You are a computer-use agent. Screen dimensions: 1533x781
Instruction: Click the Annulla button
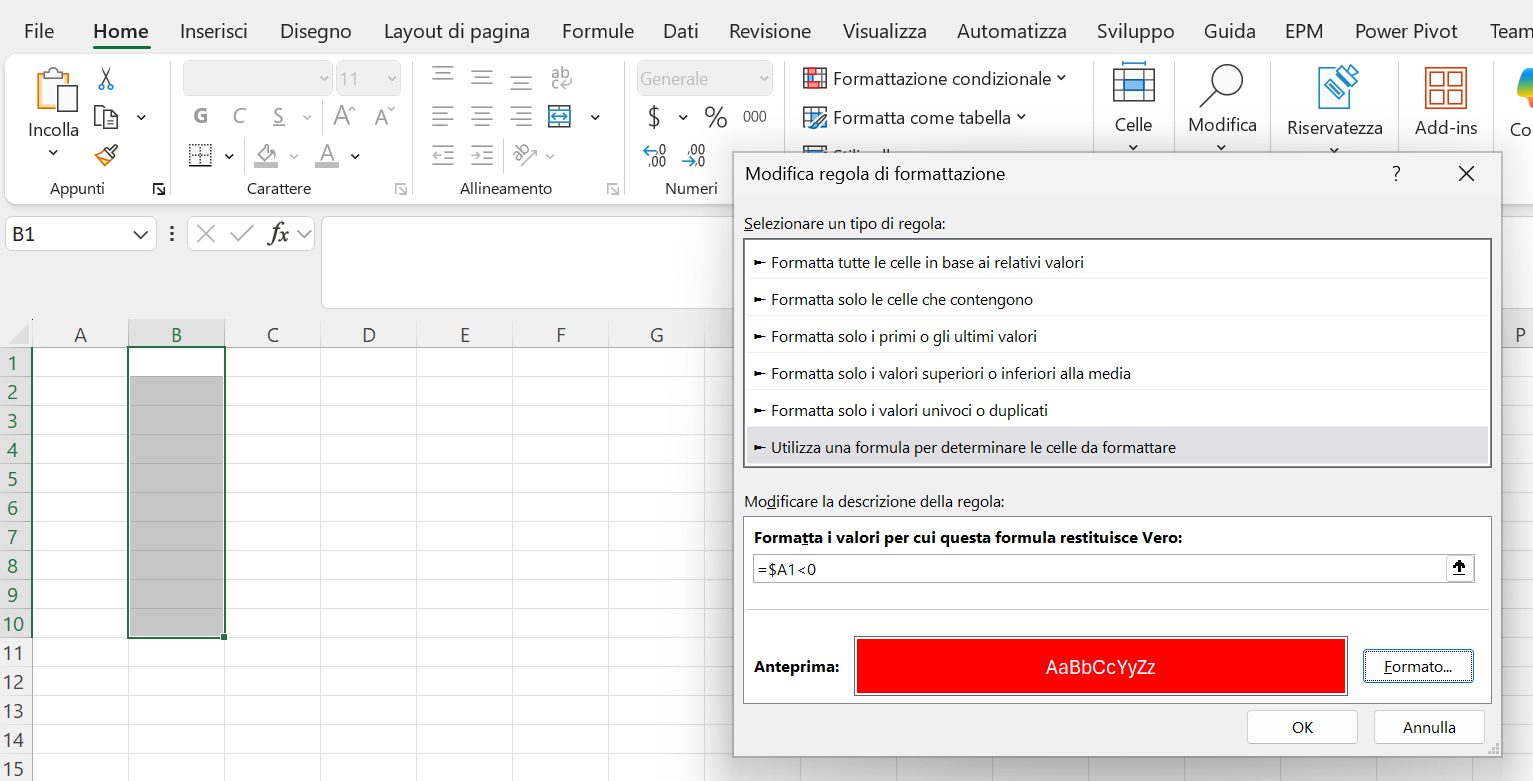[1429, 727]
